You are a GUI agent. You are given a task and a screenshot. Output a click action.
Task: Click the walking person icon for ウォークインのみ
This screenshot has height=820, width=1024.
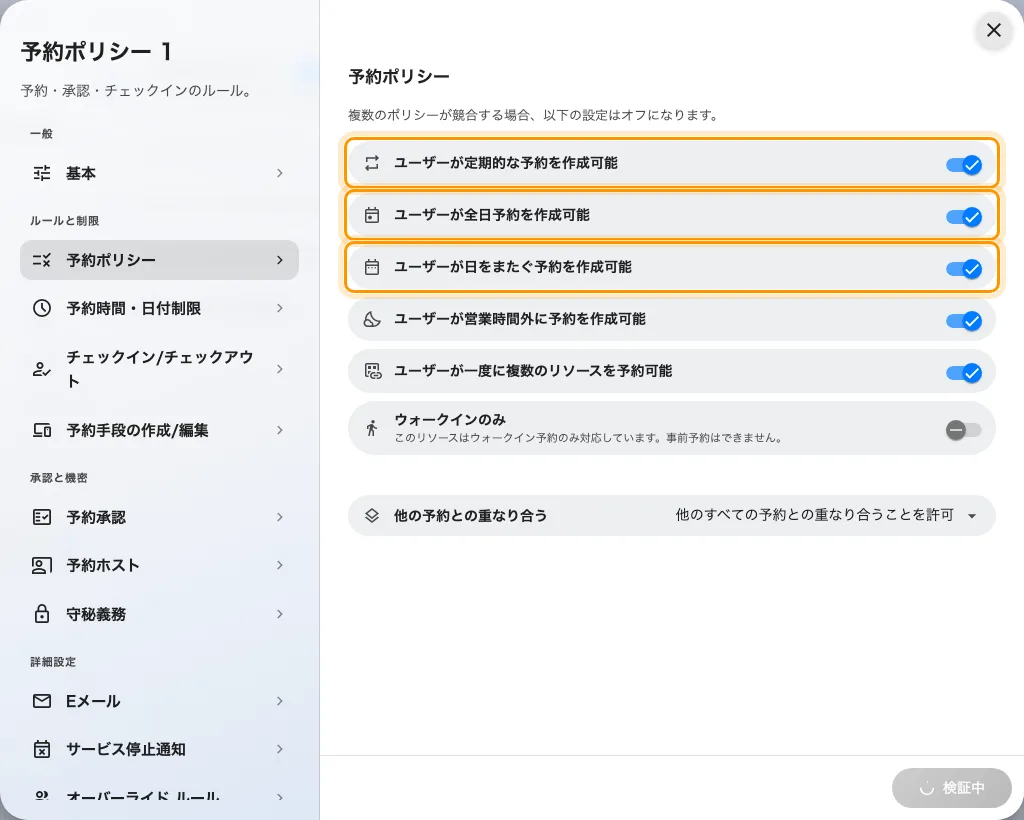click(372, 428)
